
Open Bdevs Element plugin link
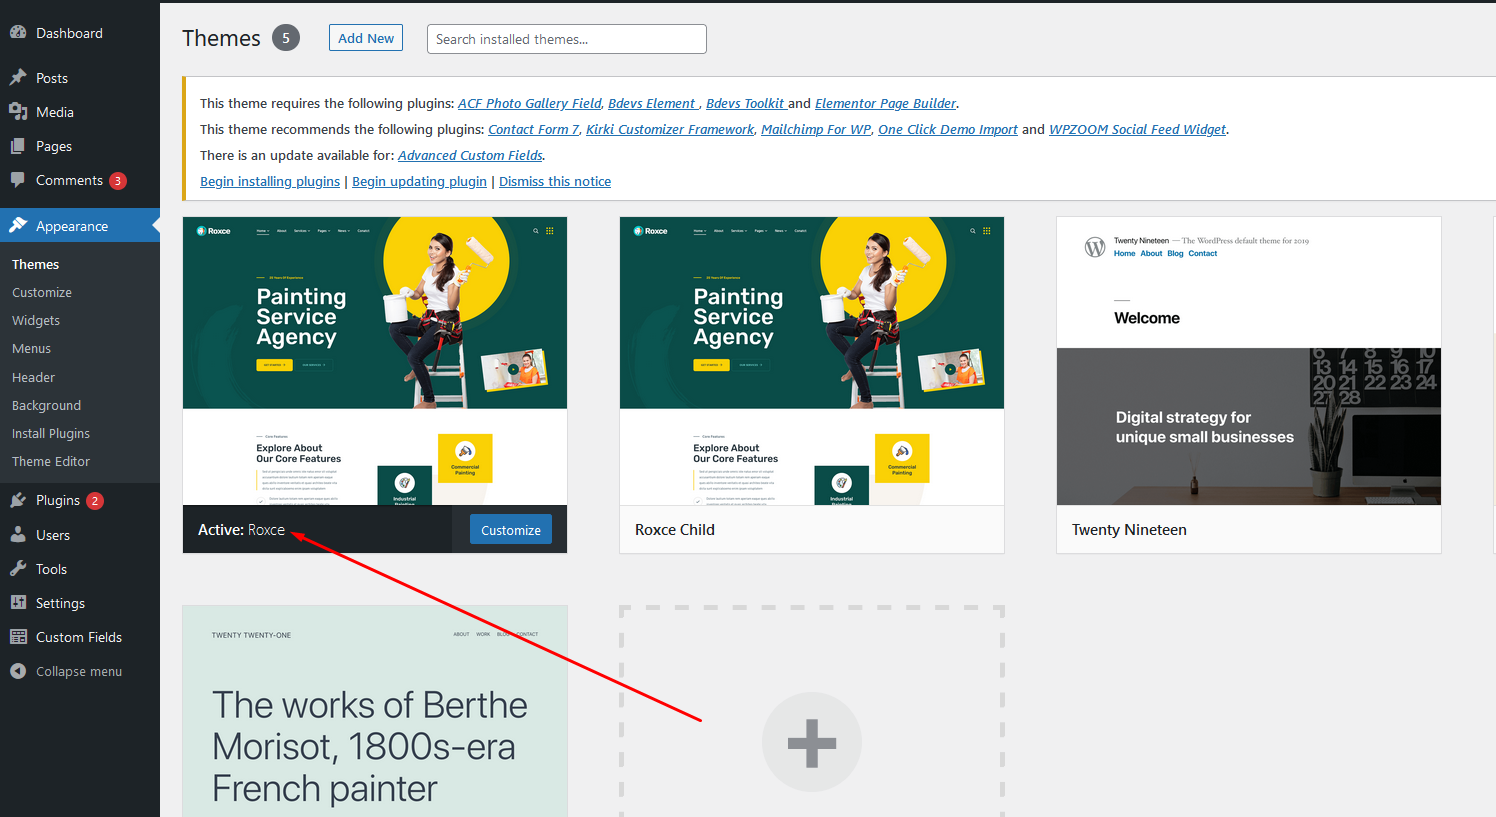(x=652, y=103)
